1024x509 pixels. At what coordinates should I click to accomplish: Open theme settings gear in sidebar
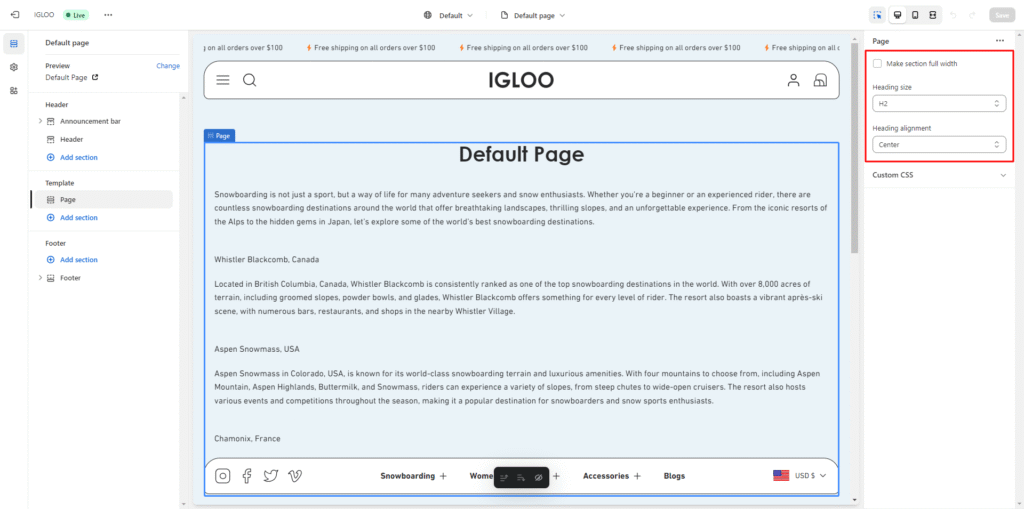coord(14,67)
